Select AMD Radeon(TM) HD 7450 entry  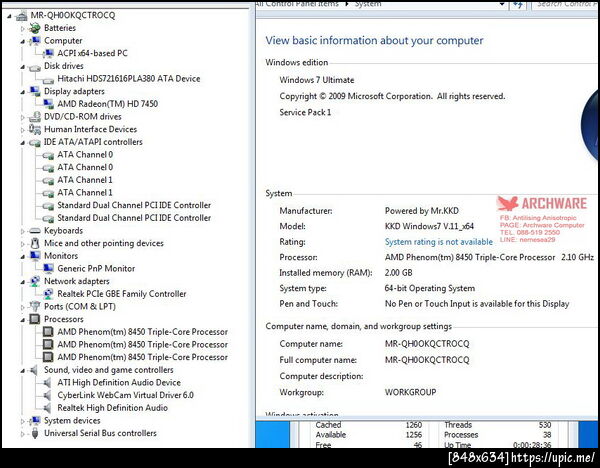point(108,104)
